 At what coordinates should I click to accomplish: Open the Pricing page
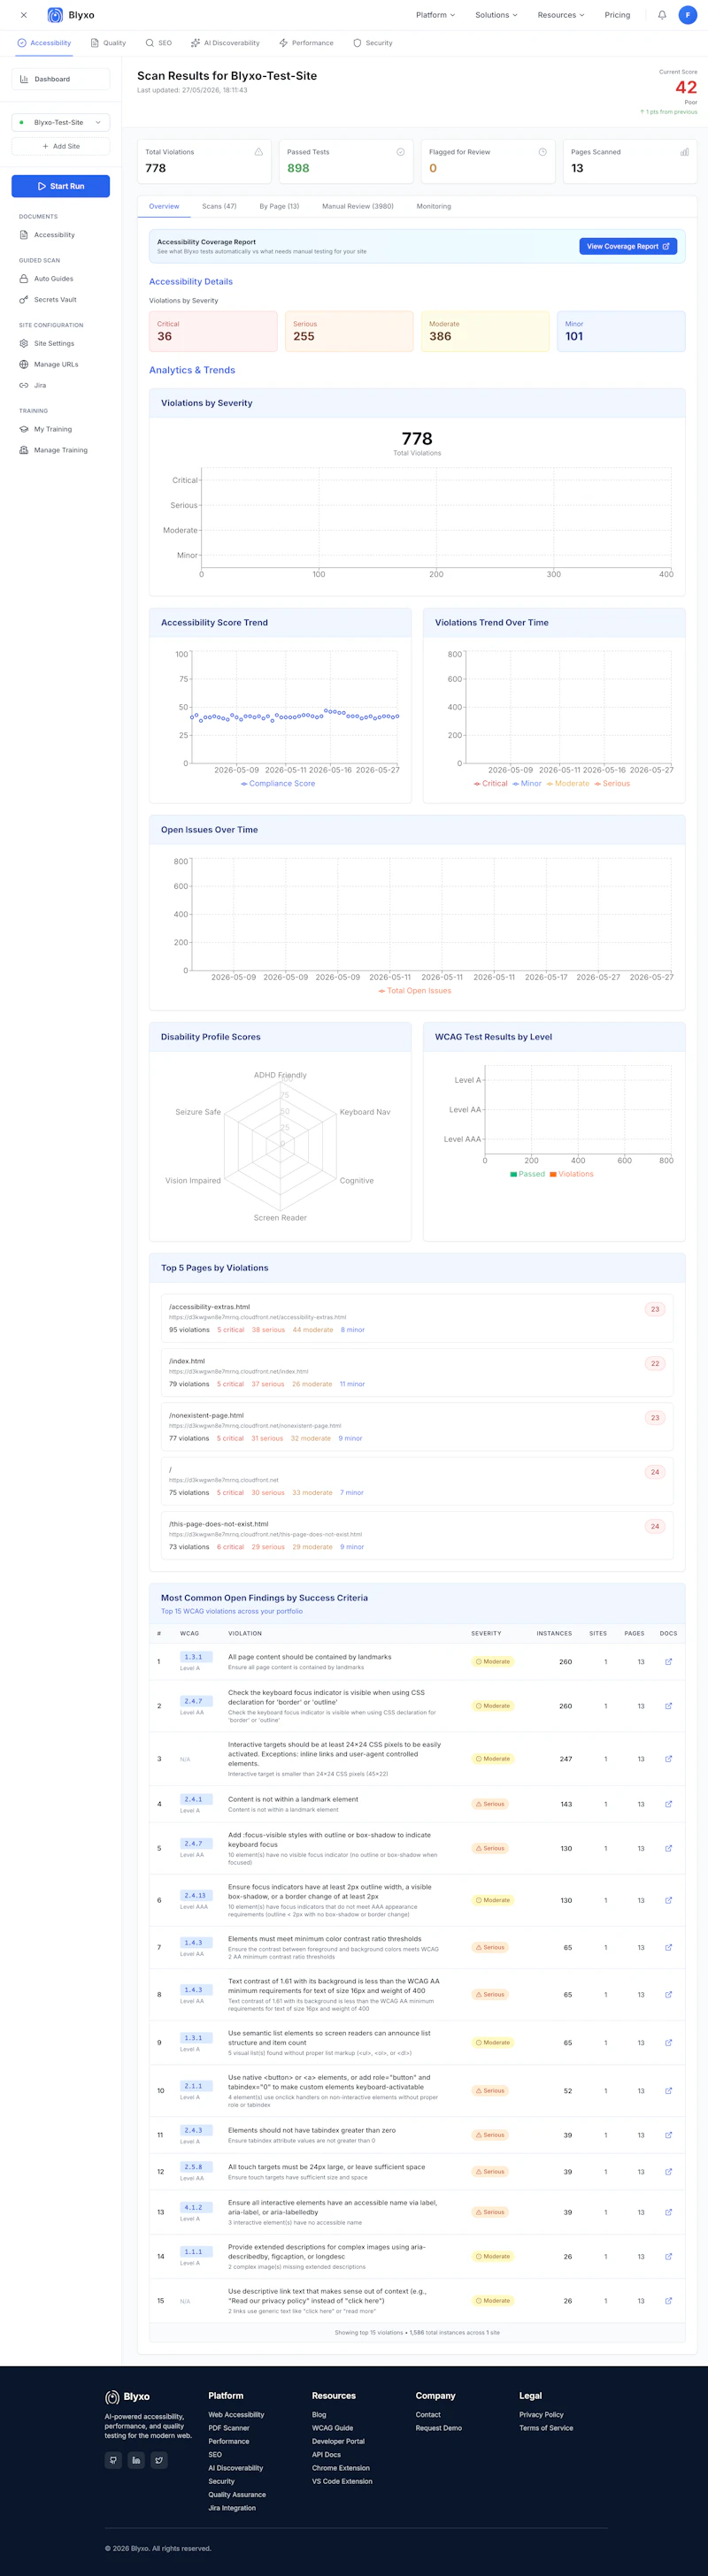(617, 15)
